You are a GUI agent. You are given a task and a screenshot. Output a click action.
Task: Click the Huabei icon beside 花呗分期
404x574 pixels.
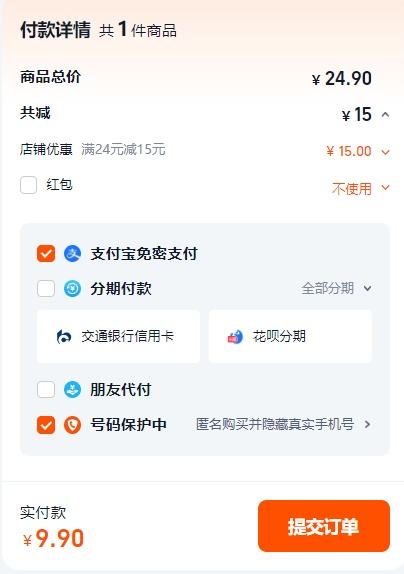coord(235,336)
